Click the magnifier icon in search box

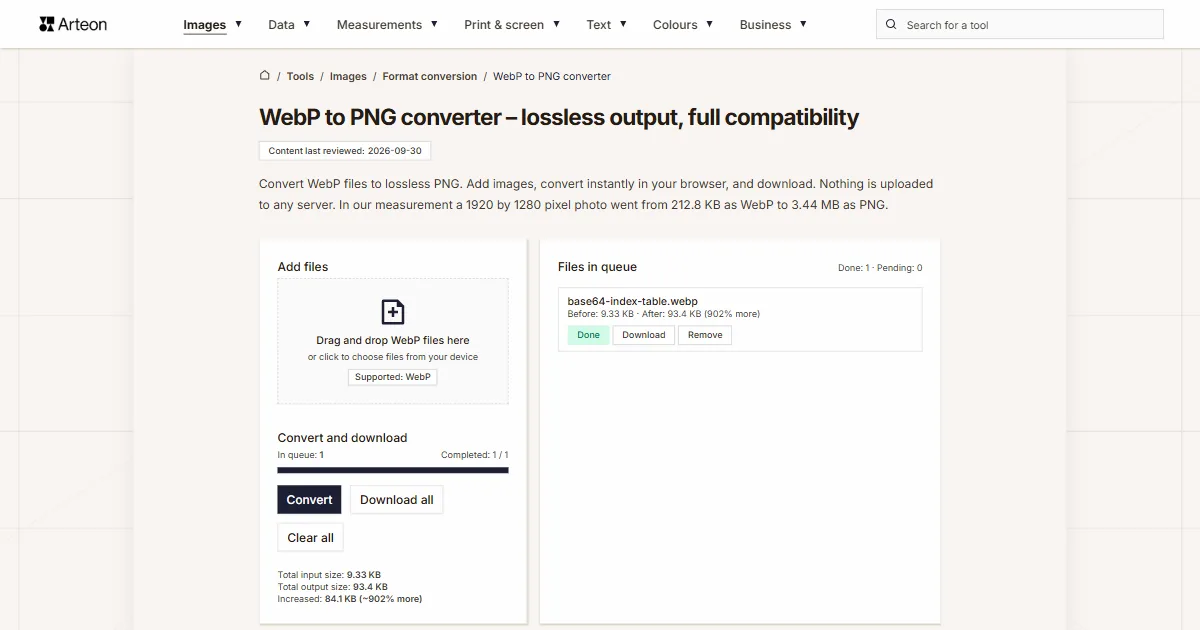tap(891, 24)
